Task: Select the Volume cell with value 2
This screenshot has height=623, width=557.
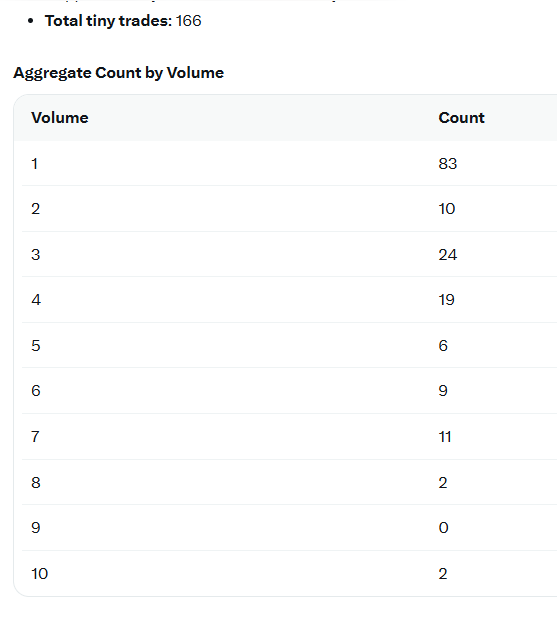Action: point(36,209)
